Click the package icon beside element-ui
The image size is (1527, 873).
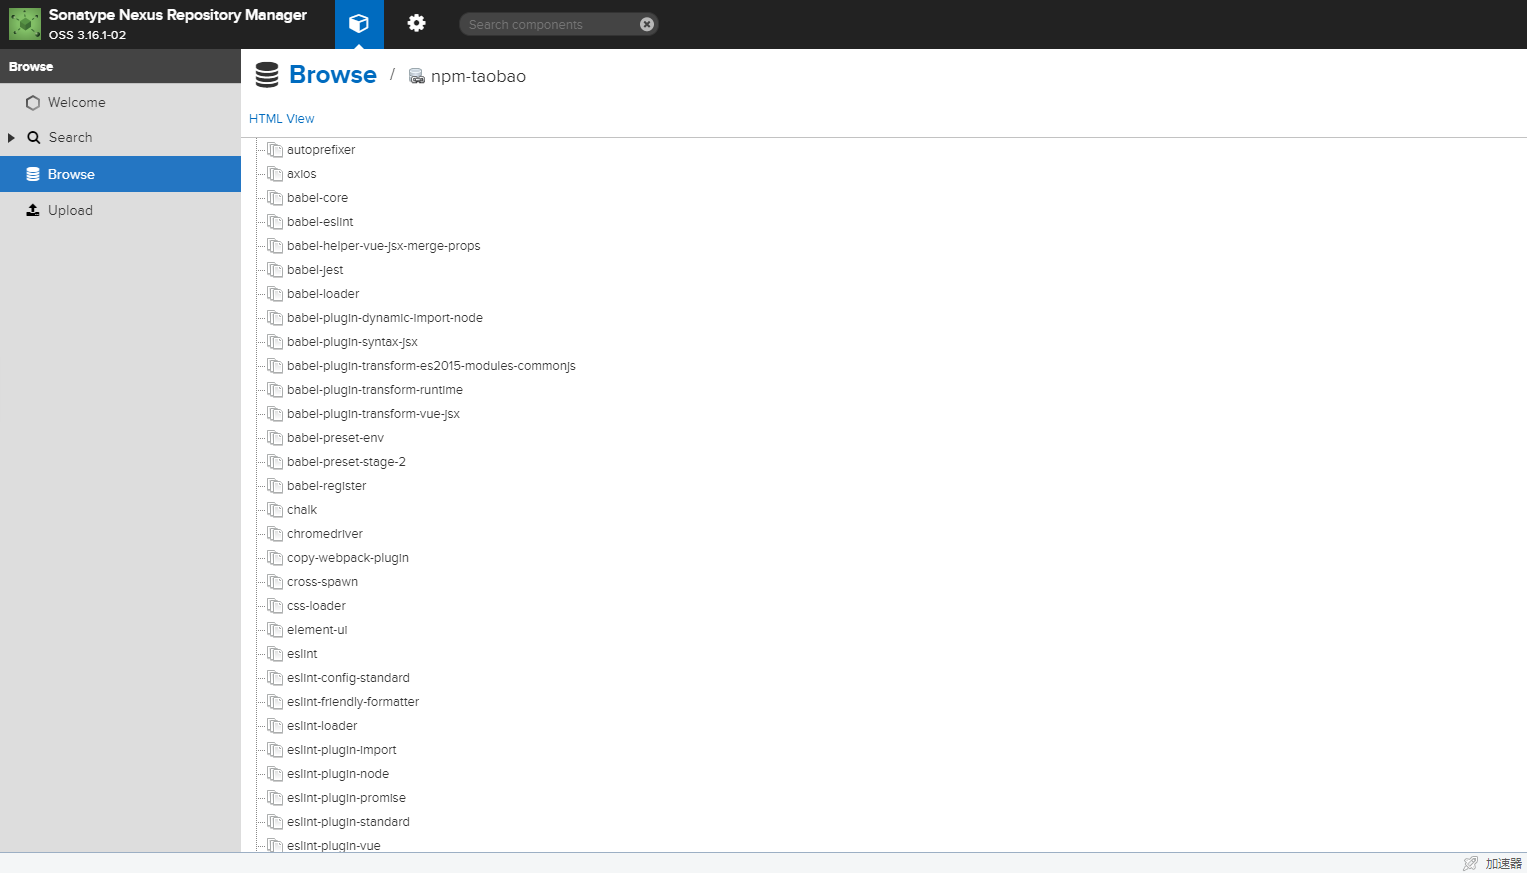point(275,629)
